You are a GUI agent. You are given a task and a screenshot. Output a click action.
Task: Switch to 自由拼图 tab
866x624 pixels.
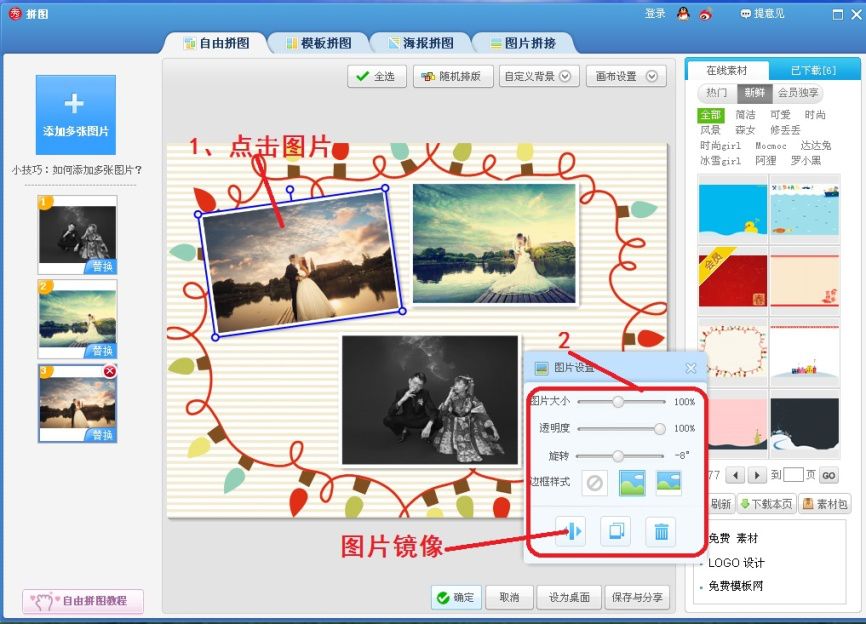pos(217,43)
